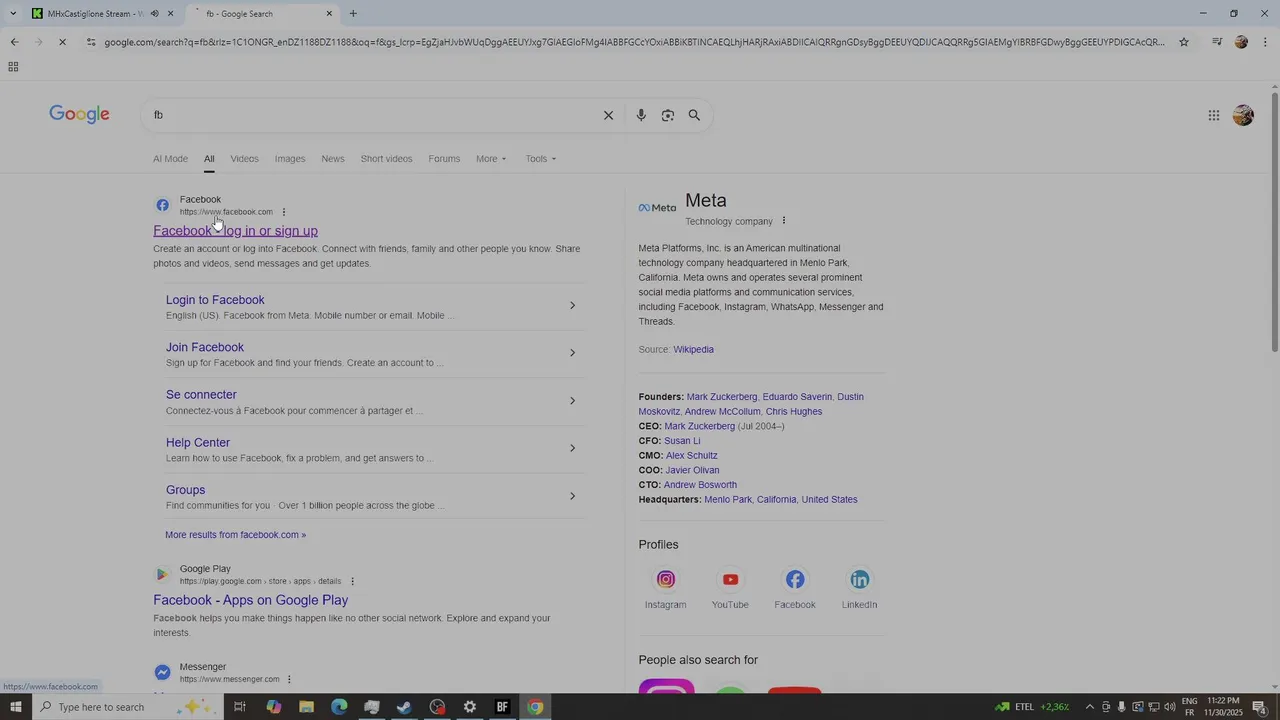The image size is (1280, 720).
Task: Open Meta's LinkedIn profile icon
Action: tap(860, 580)
